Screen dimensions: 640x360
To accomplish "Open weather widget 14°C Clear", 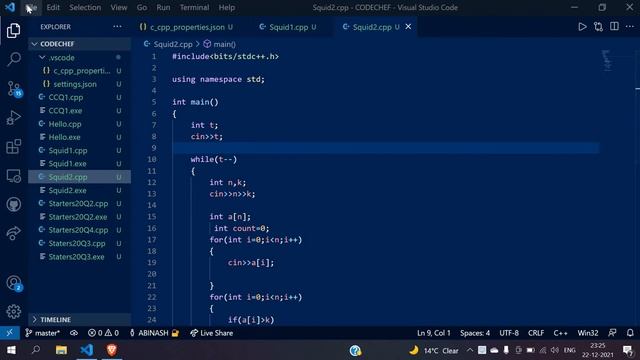I will [434, 350].
